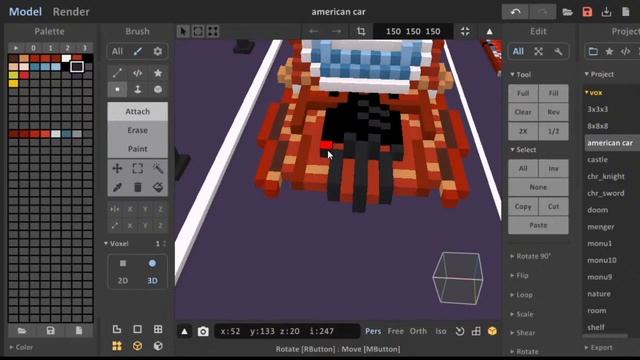Select the star brush icon in the Brush panel
Viewport: 640px width, 360px height.
point(158,73)
